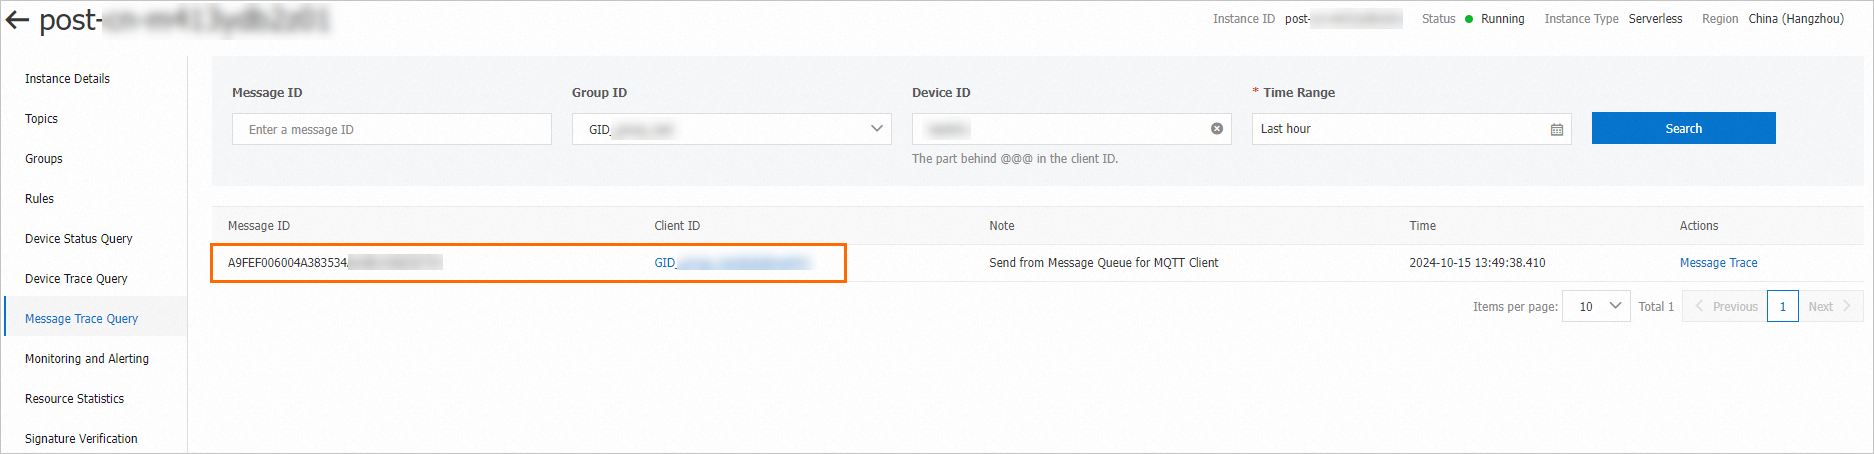Expand the Group ID dropdown

tap(876, 129)
